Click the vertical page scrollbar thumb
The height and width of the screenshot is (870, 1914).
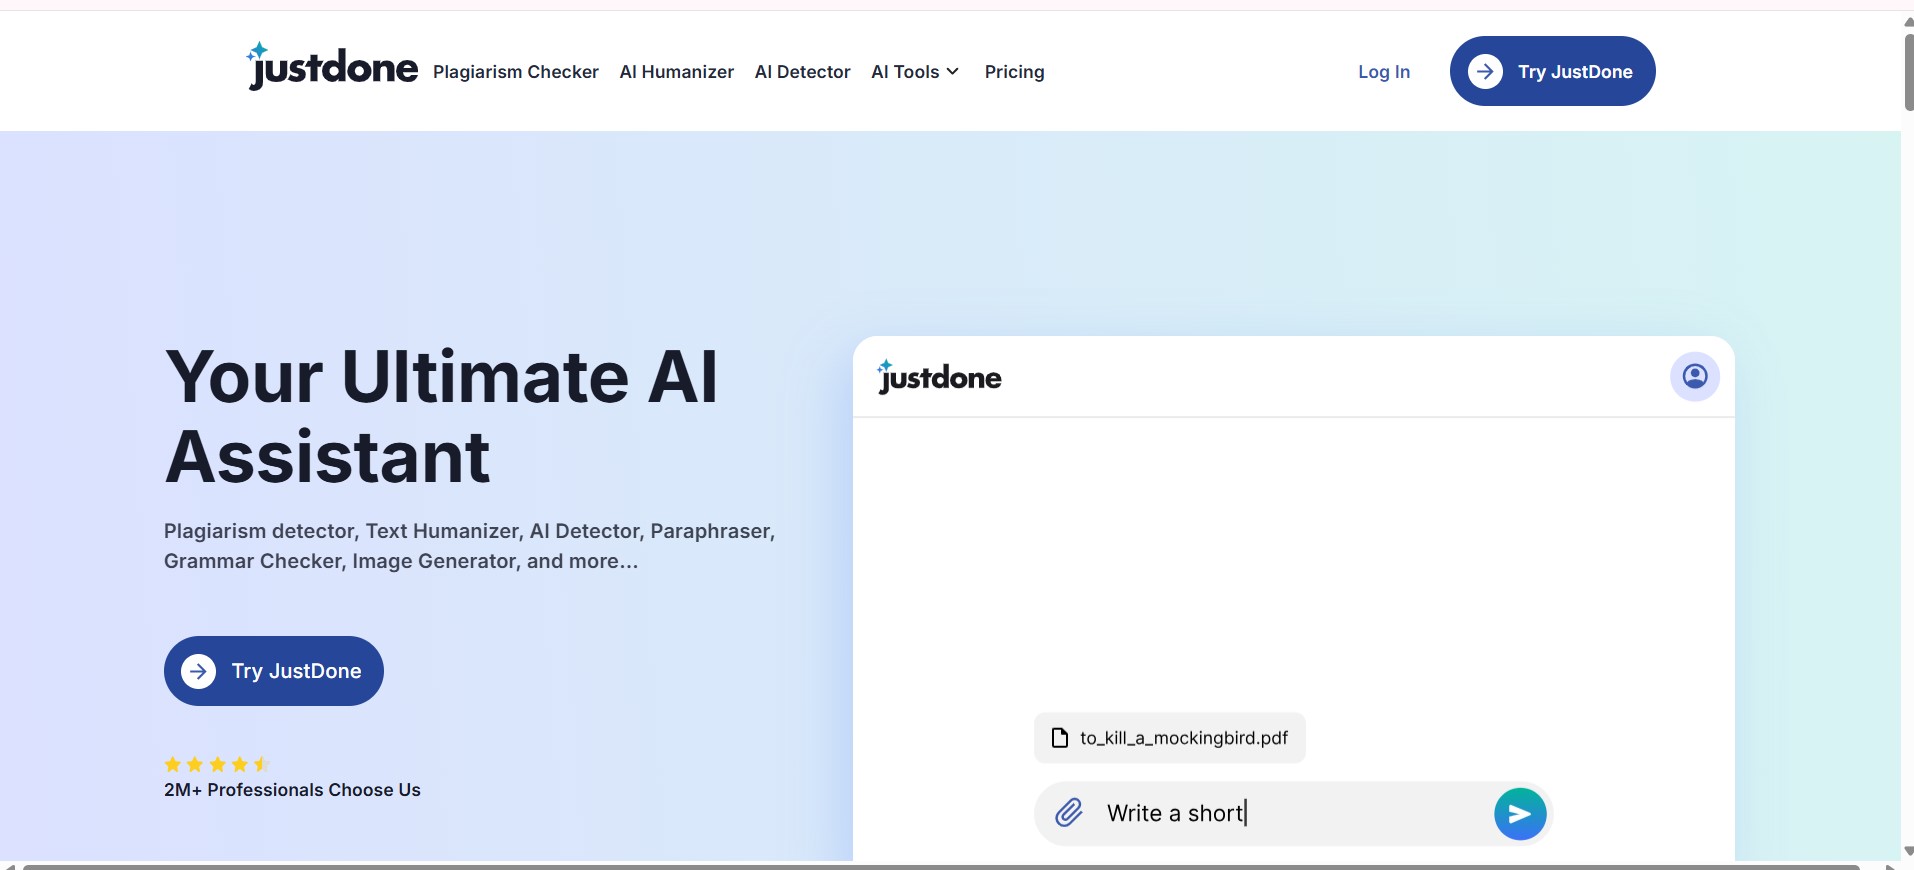click(x=1908, y=72)
